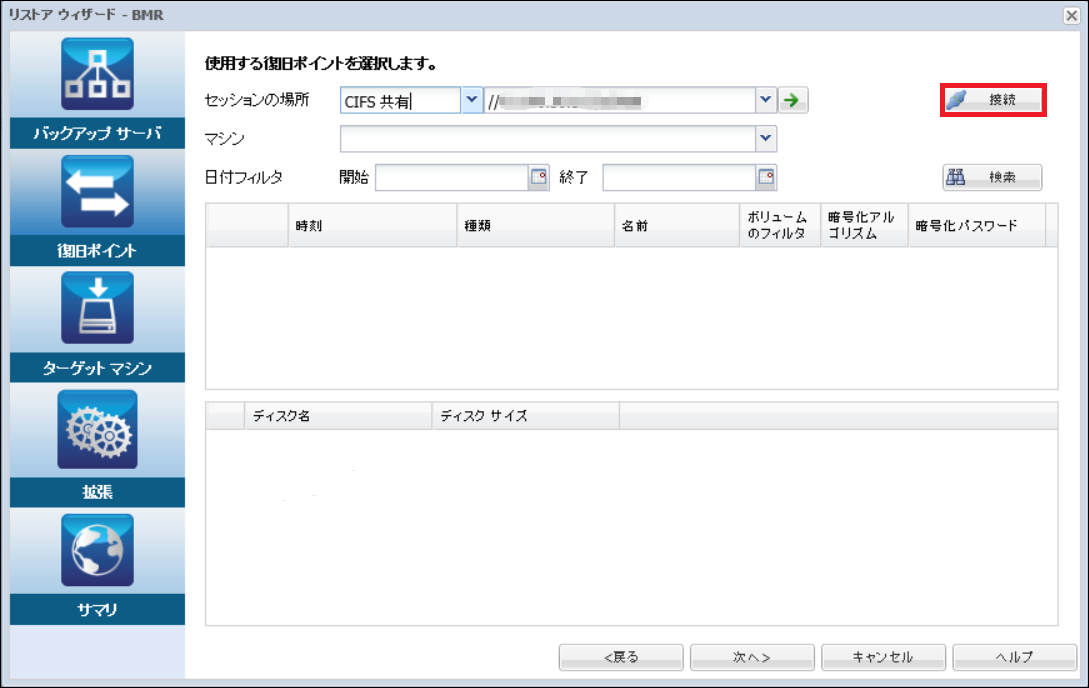This screenshot has width=1089, height=688.
Task: Open help via ヘルプ button
Action: pos(1014,657)
